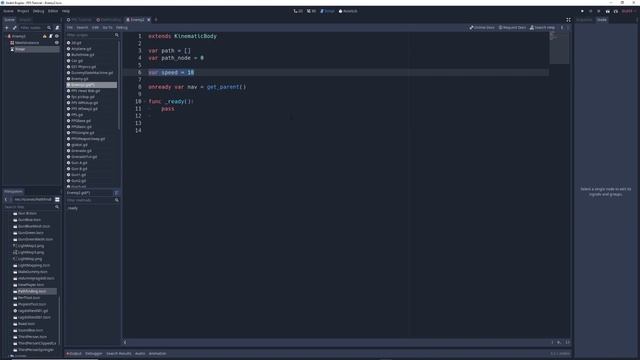Open the Output bottom panel
The image size is (640, 360).
tap(74, 353)
